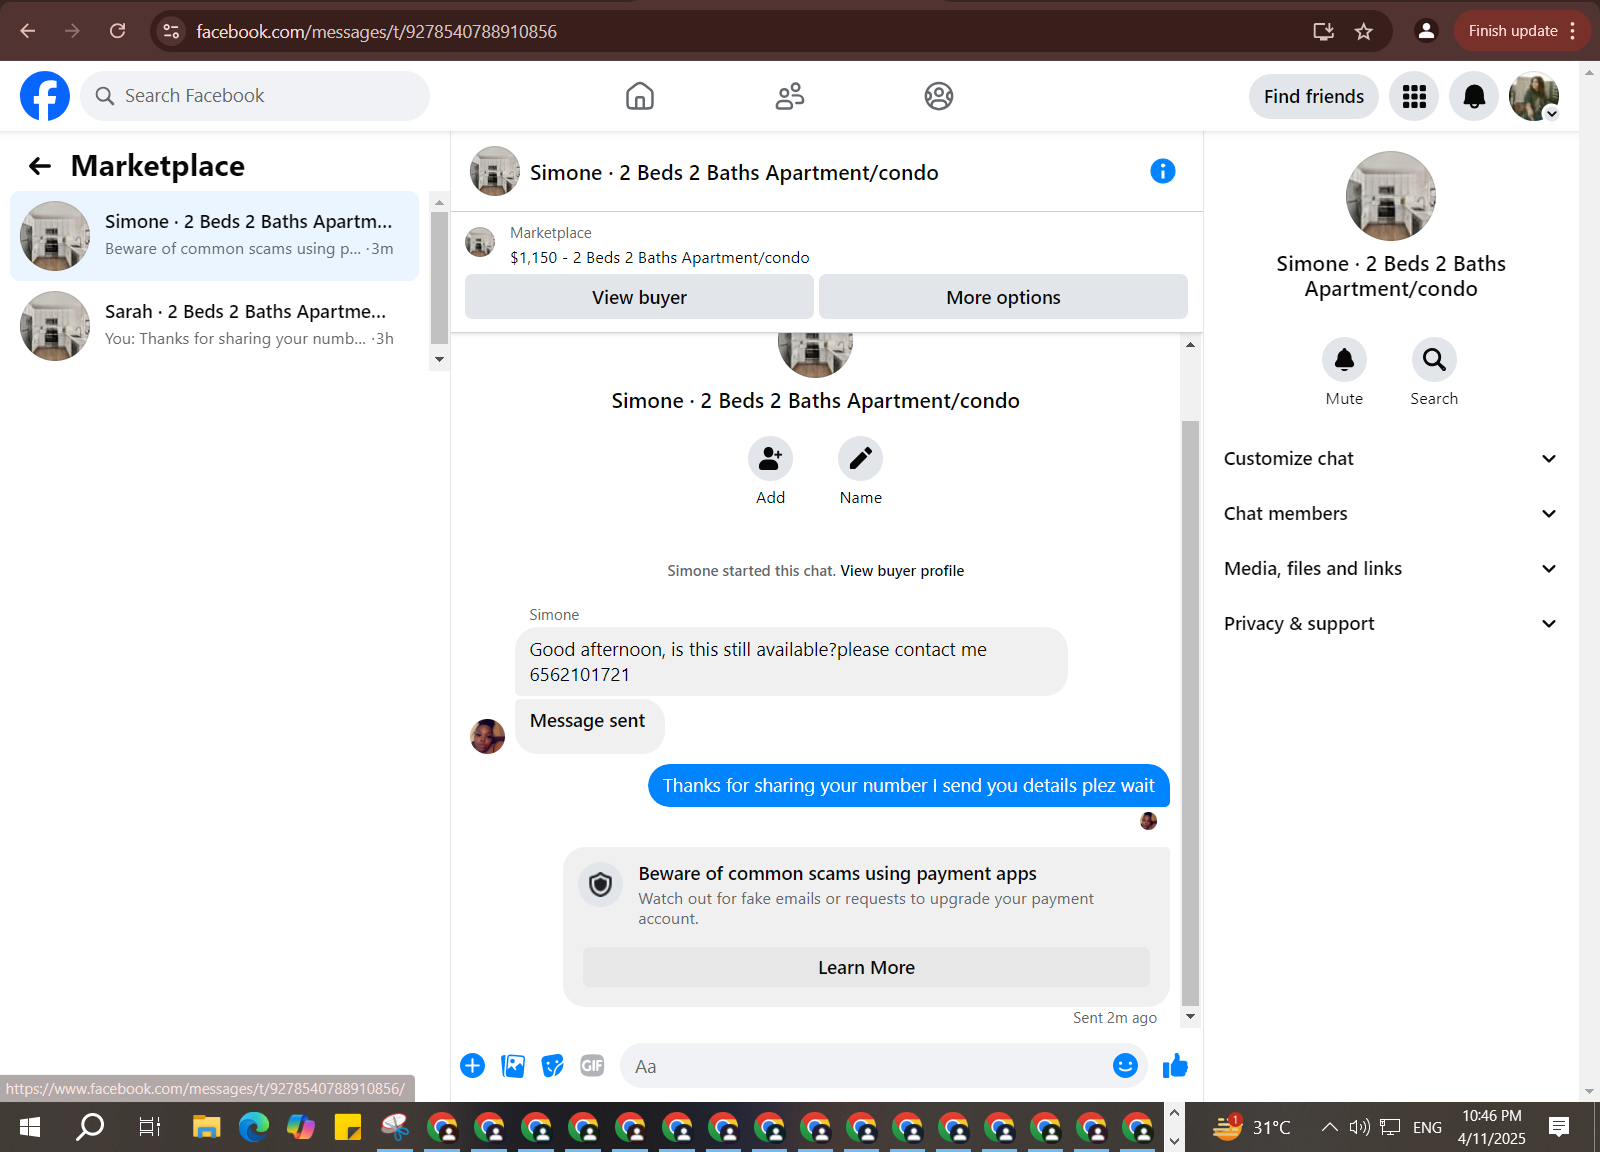The height and width of the screenshot is (1152, 1600).
Task: Go back using the Marketplace back arrow
Action: [x=40, y=166]
